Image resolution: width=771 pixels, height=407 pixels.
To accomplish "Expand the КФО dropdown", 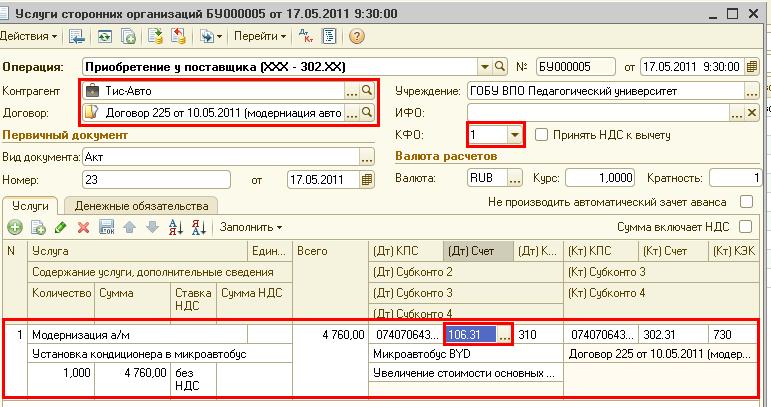I will 514,134.
